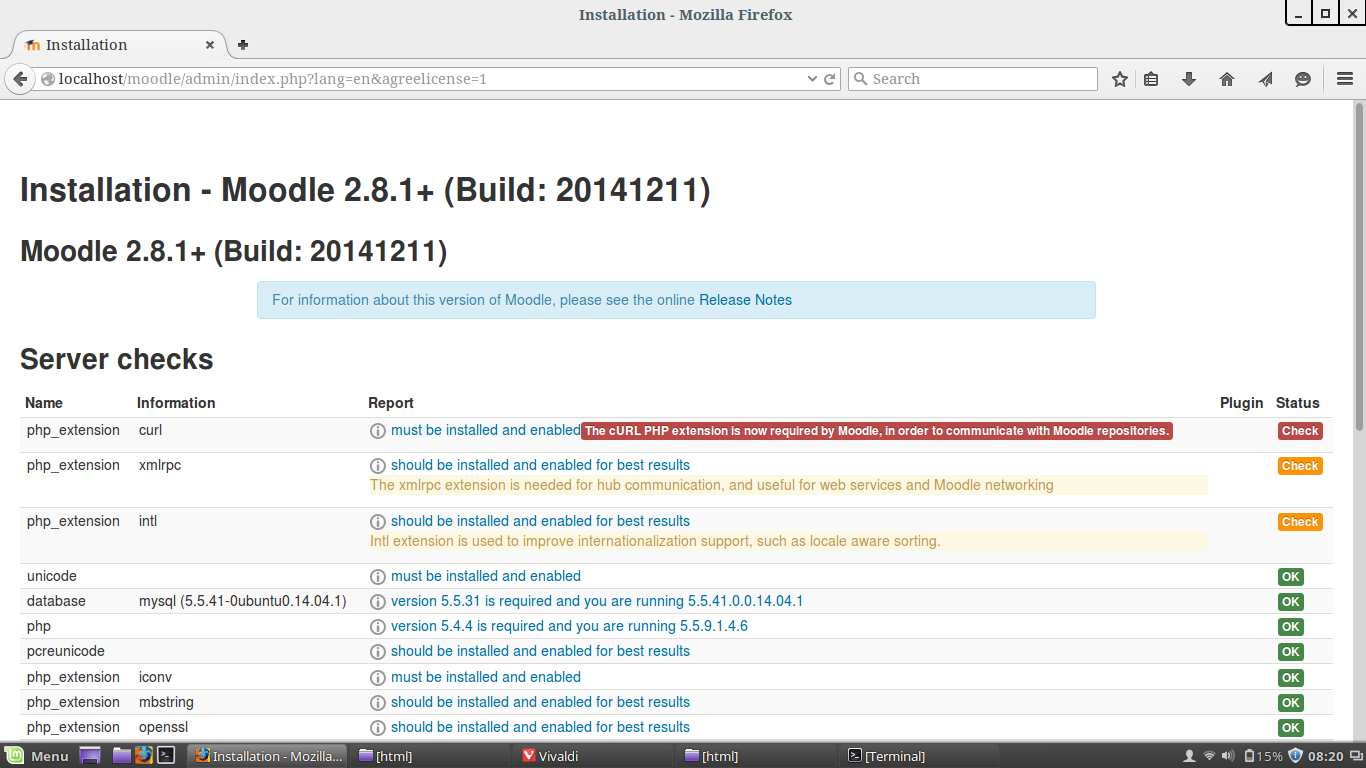This screenshot has height=768, width=1366.
Task: Focus the Search input field
Action: coord(973,79)
